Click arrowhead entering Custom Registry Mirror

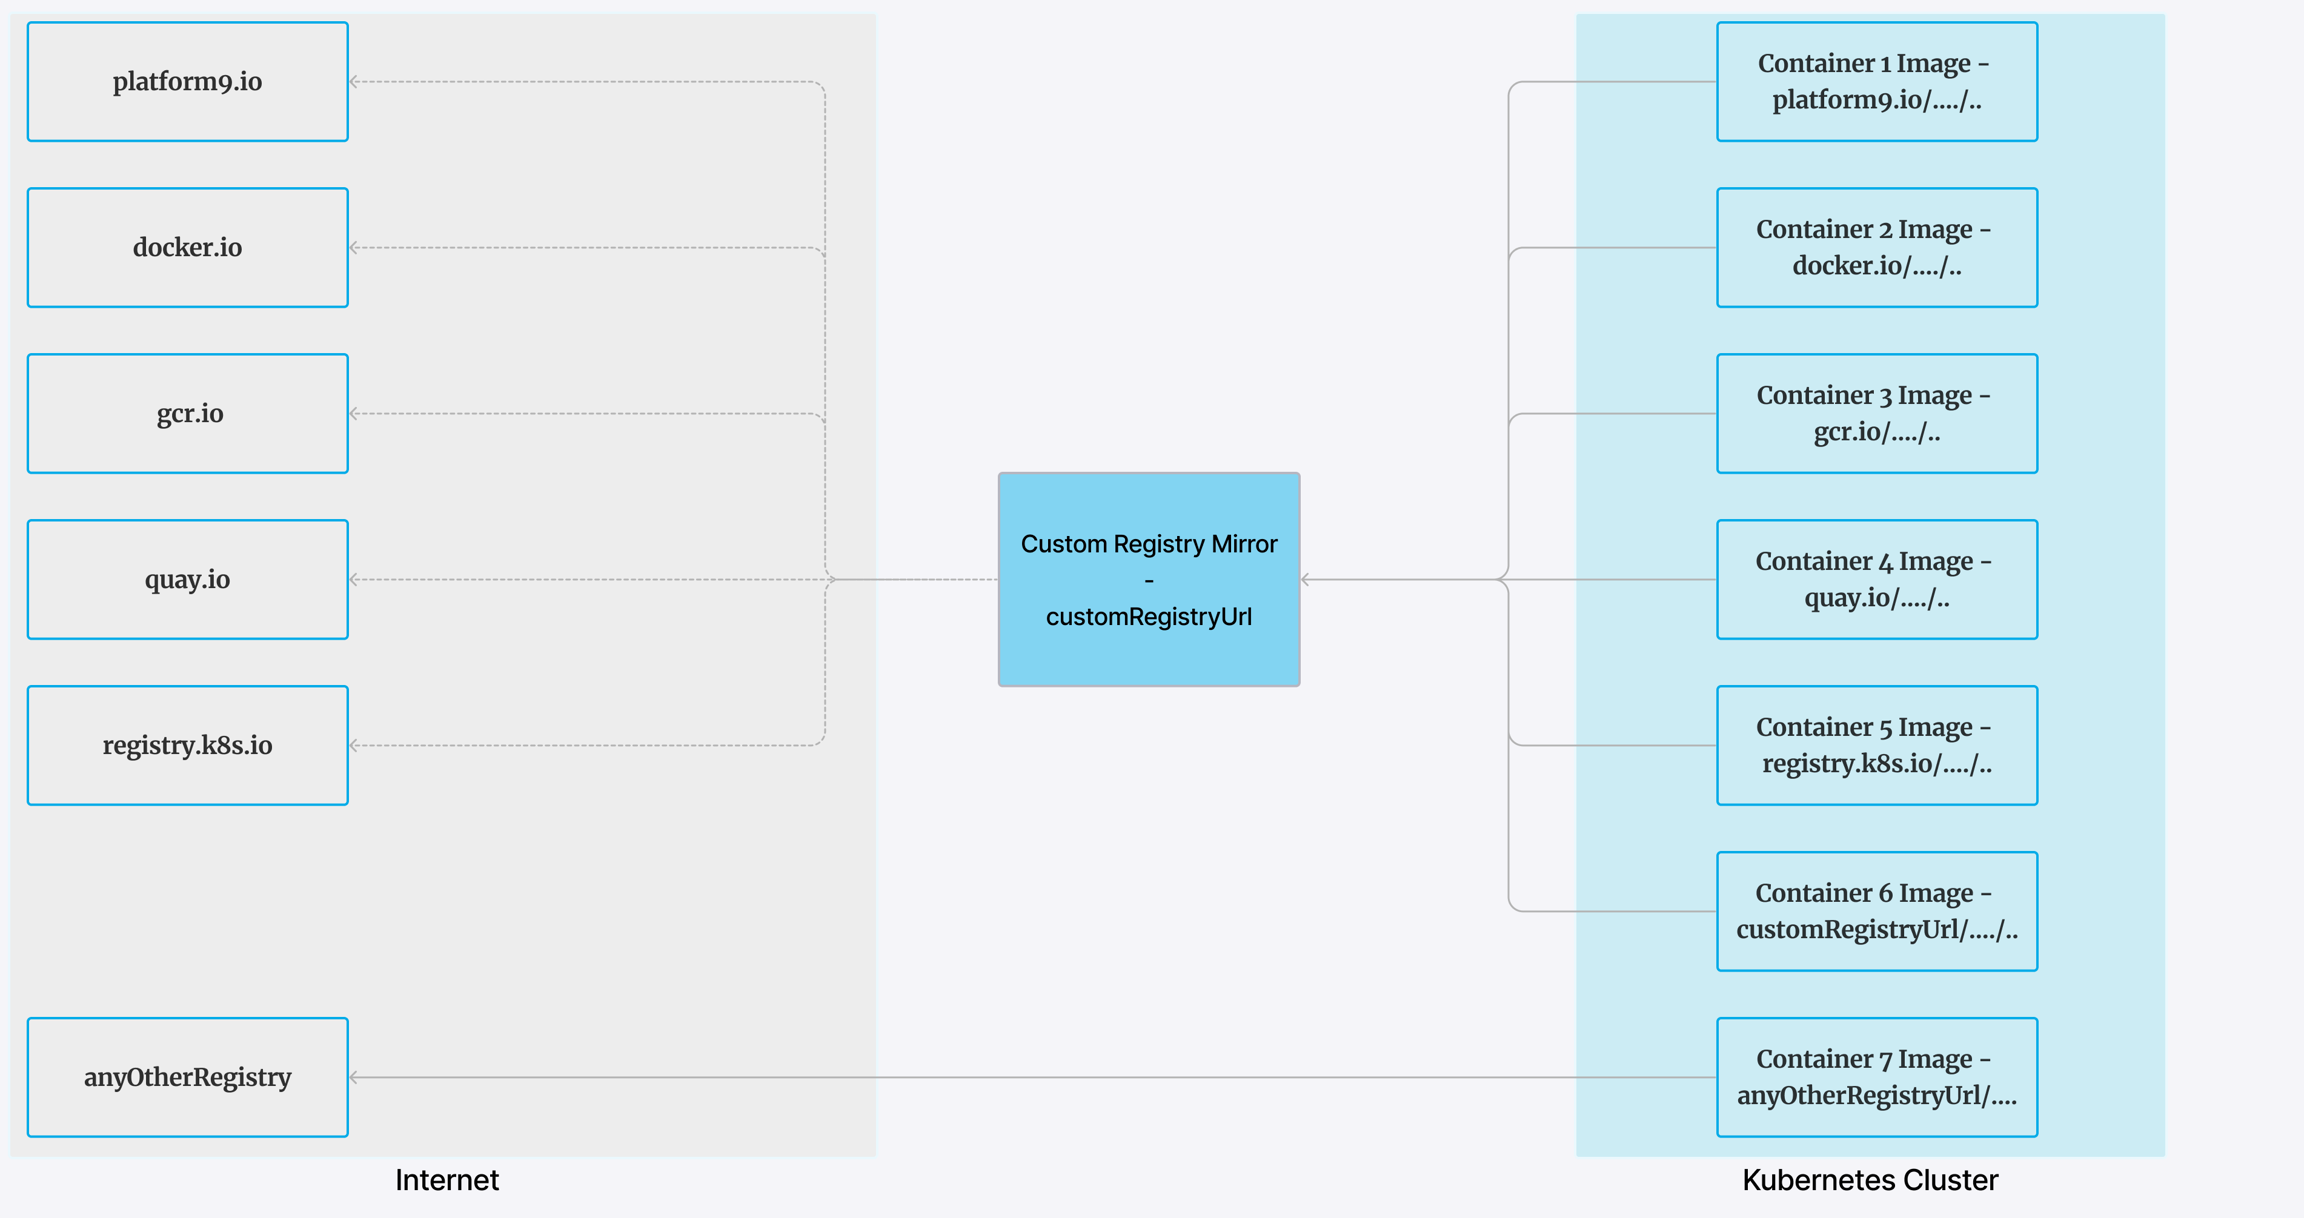[x=1306, y=580]
